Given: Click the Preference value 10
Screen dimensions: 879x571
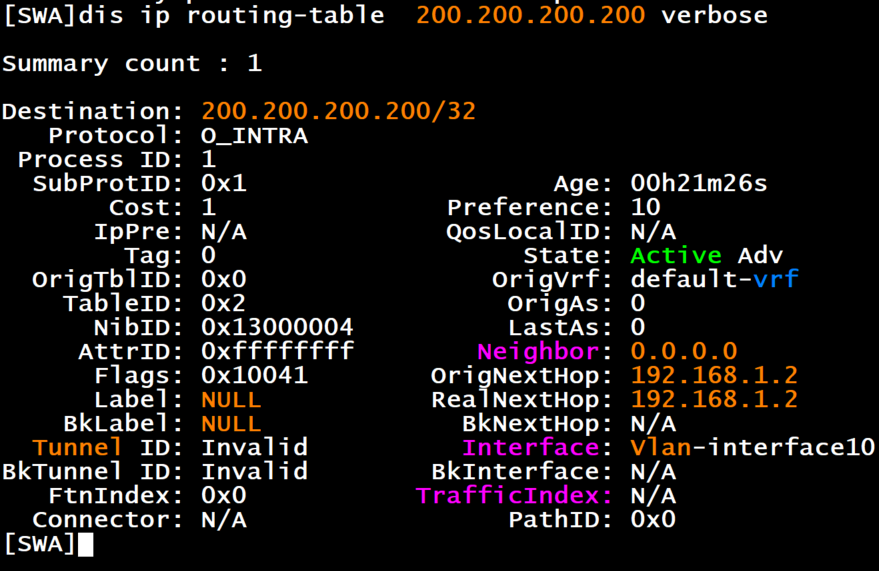Looking at the screenshot, I should click(646, 207).
